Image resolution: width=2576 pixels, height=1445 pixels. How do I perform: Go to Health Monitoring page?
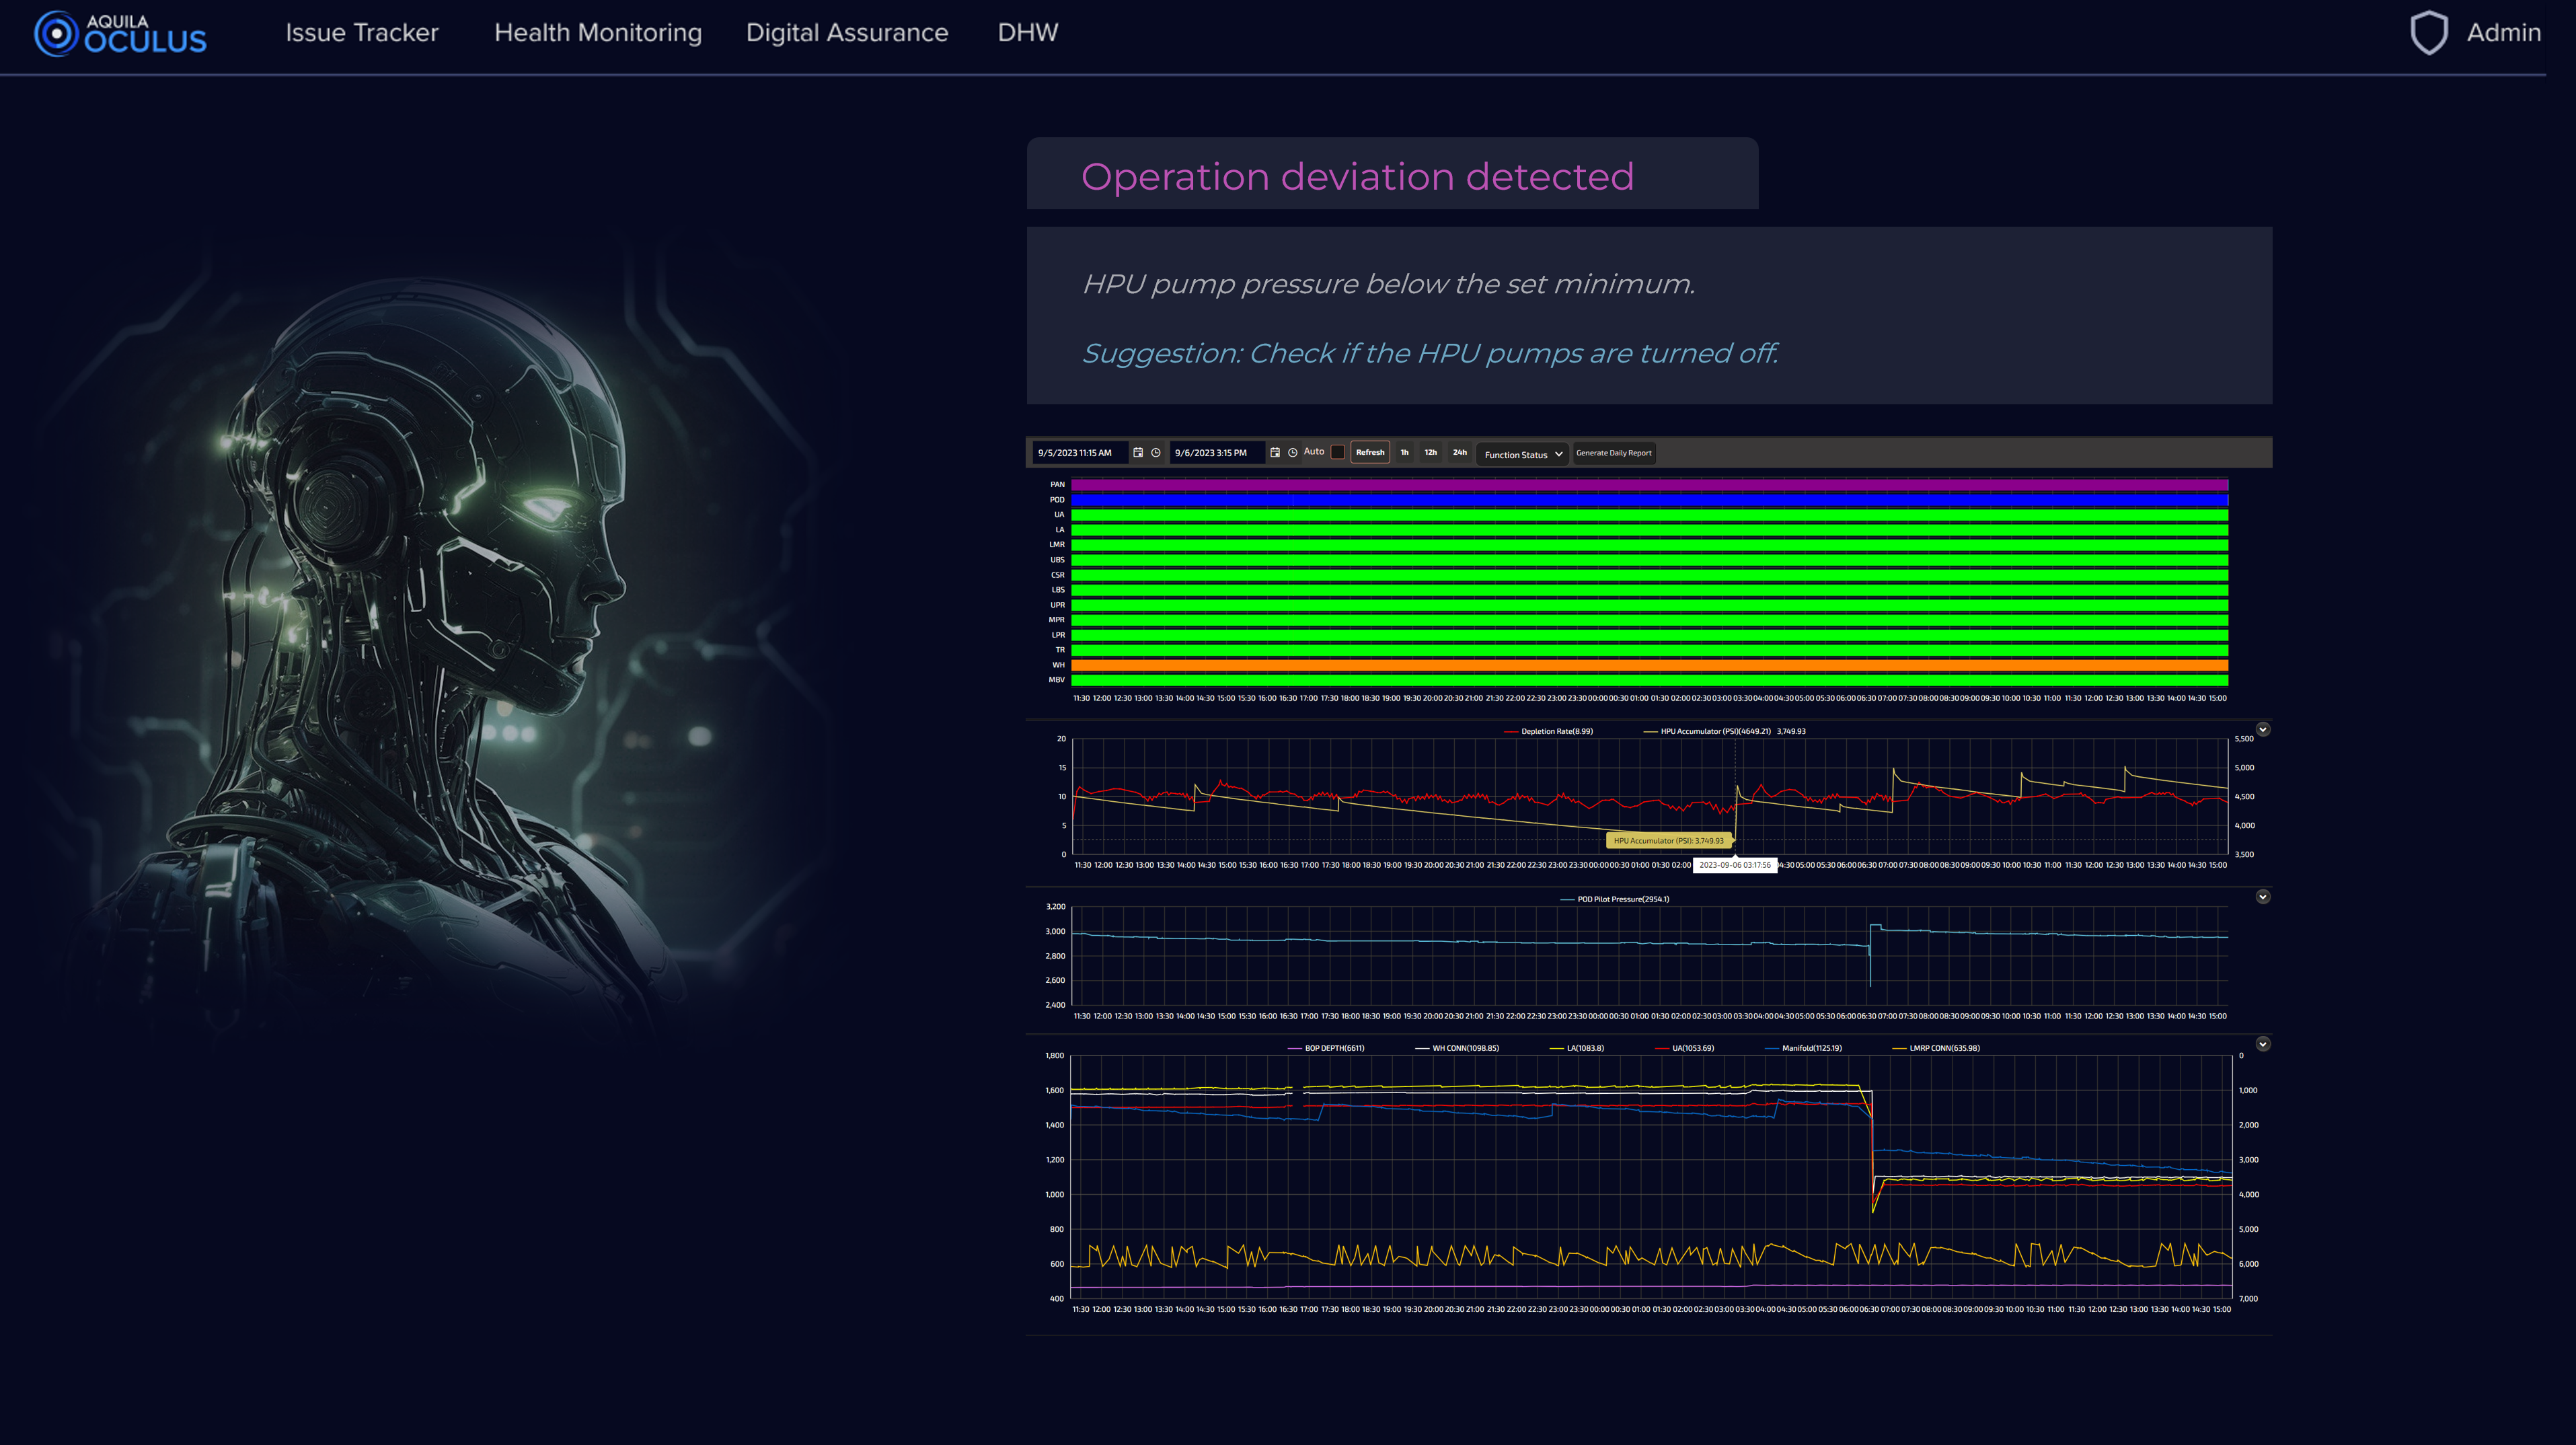tap(598, 33)
